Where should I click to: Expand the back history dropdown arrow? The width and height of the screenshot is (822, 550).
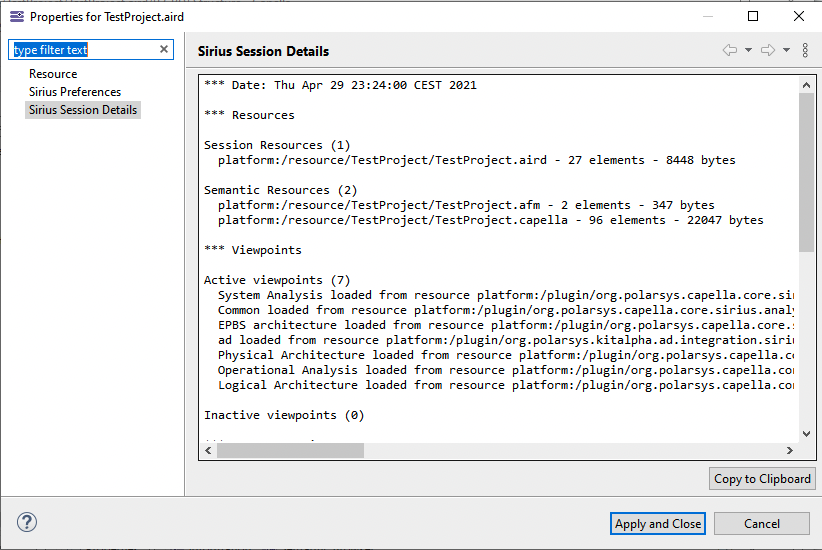click(x=748, y=50)
